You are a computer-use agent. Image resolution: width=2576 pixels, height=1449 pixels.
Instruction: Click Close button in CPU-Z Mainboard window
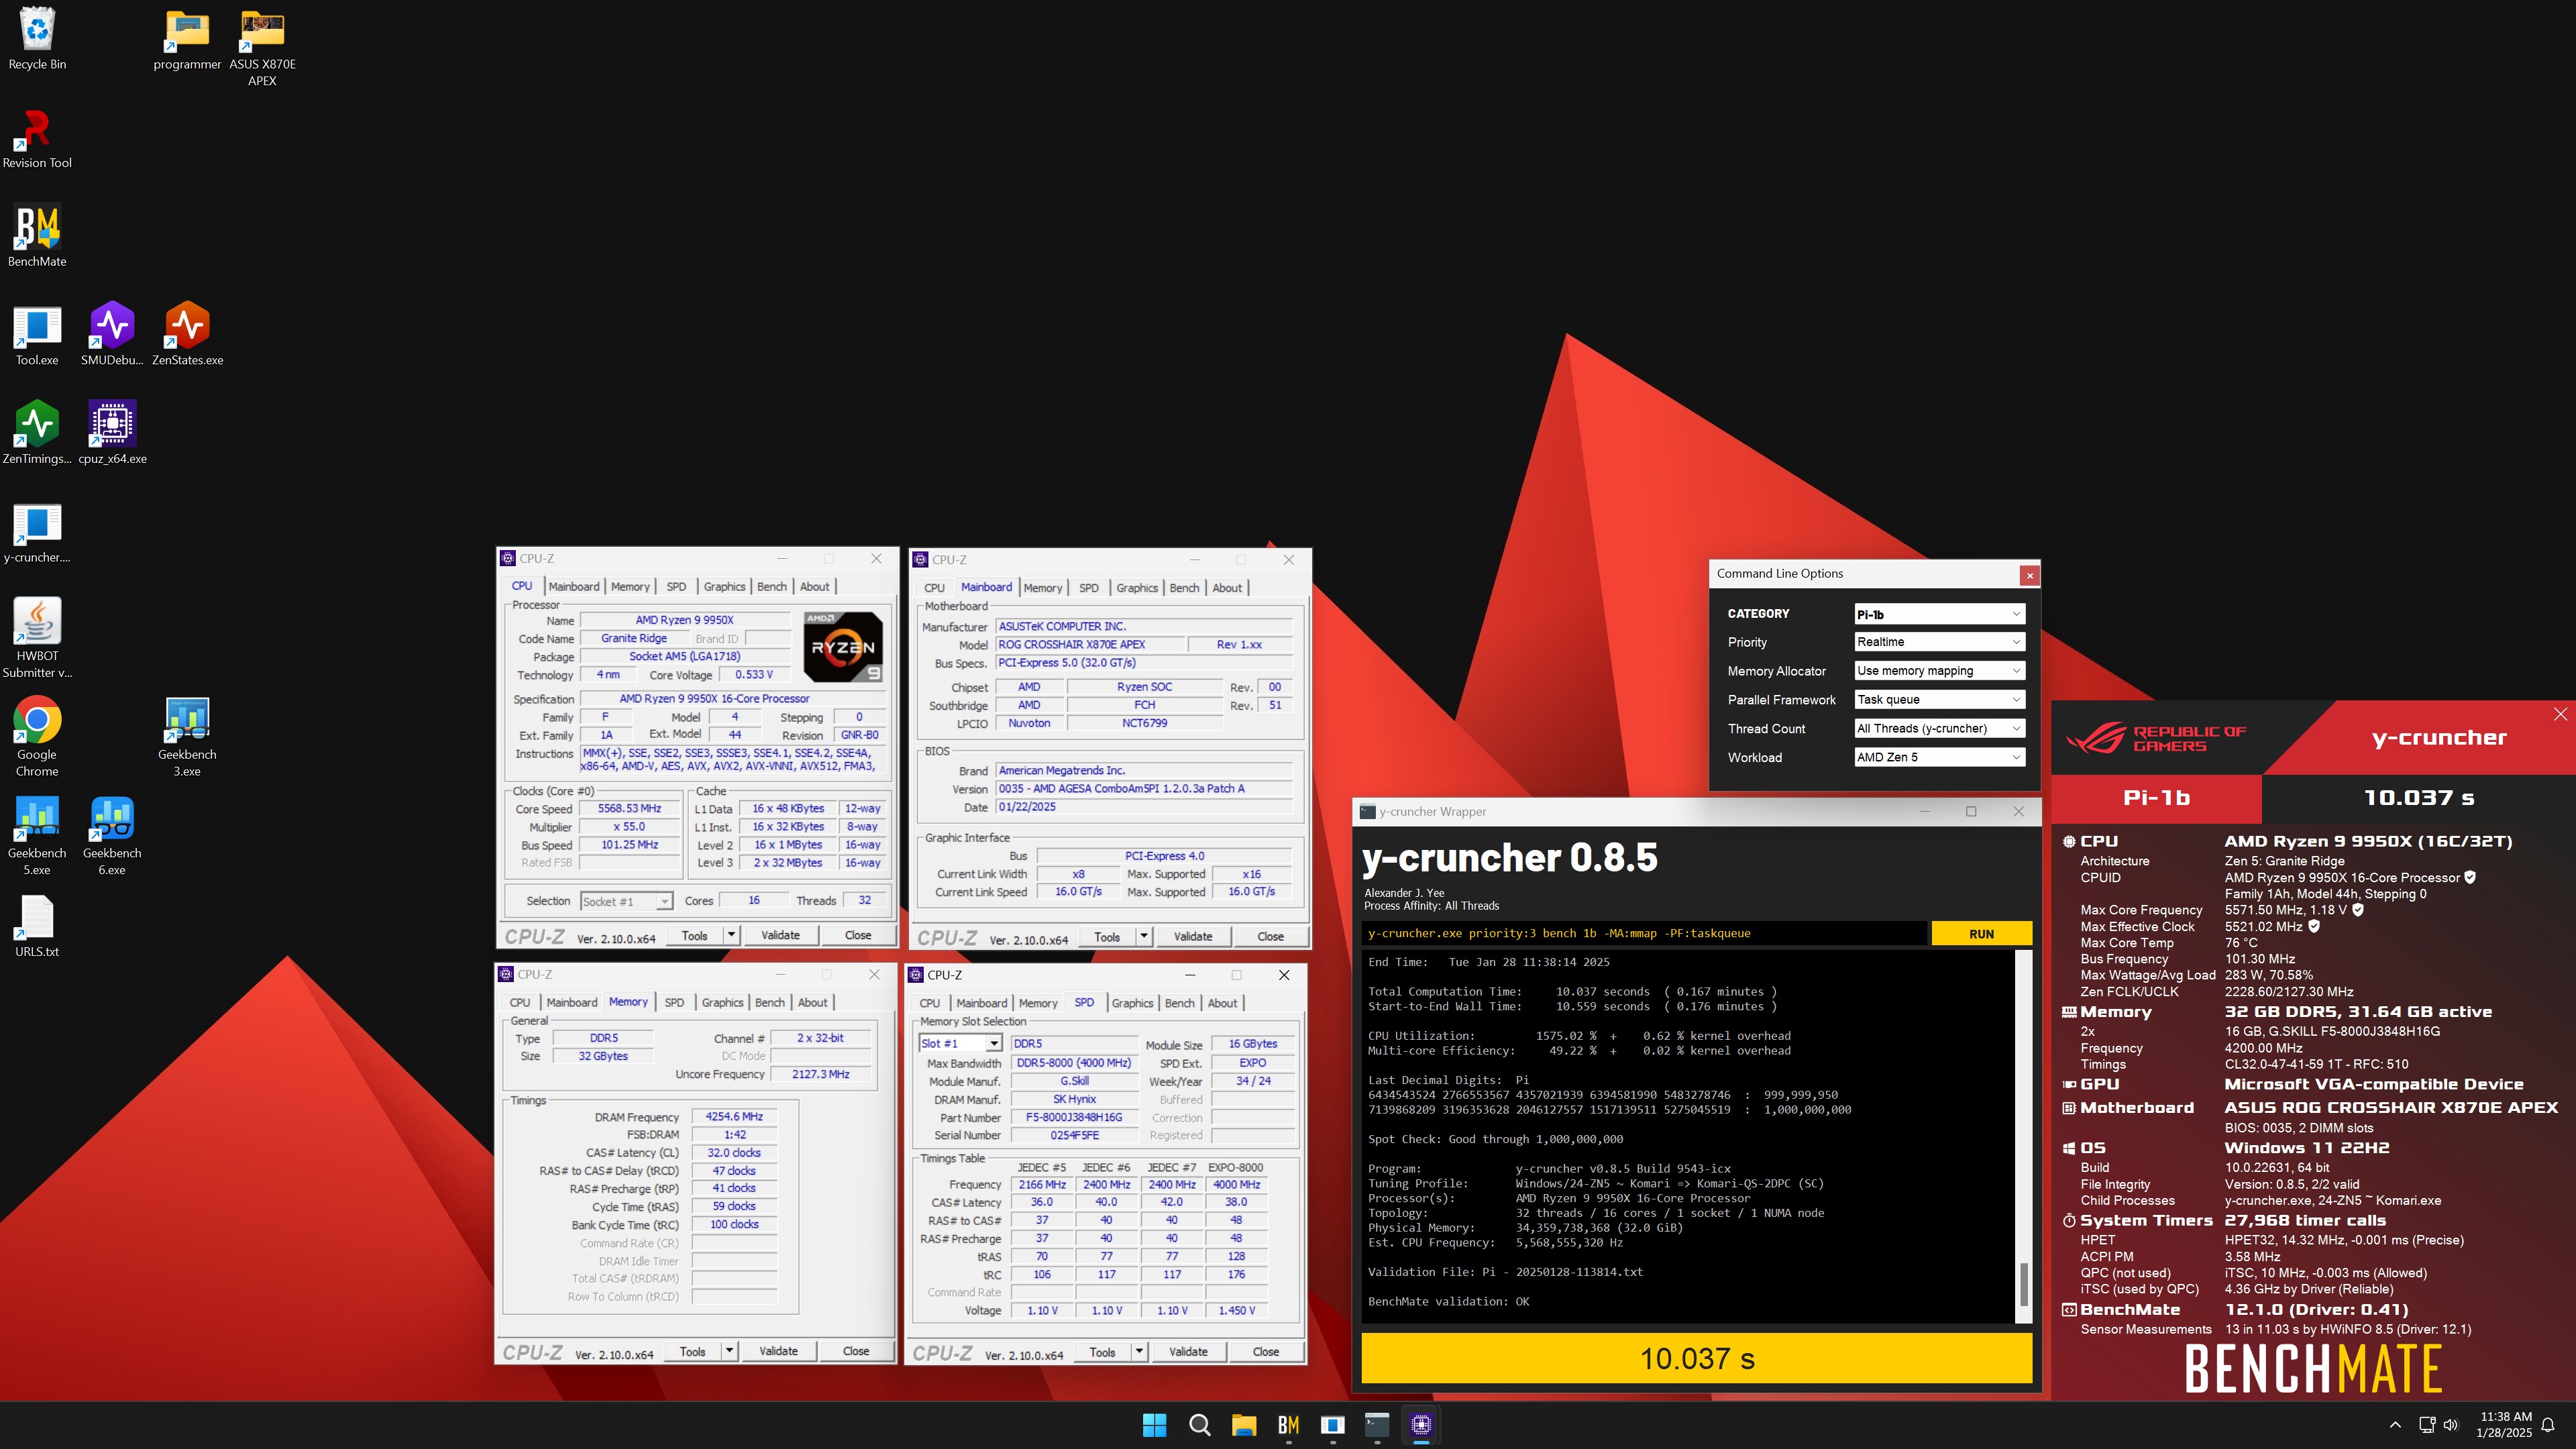(x=1270, y=936)
